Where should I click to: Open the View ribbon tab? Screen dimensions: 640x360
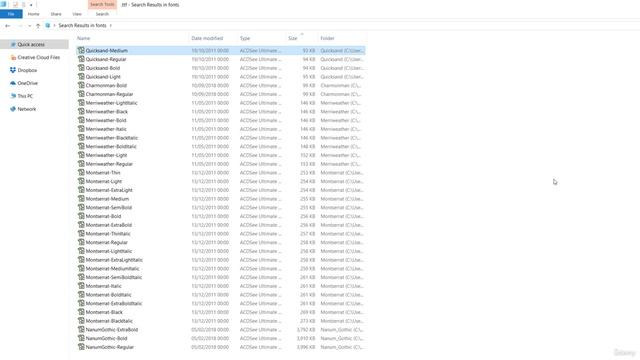pyautogui.click(x=77, y=14)
